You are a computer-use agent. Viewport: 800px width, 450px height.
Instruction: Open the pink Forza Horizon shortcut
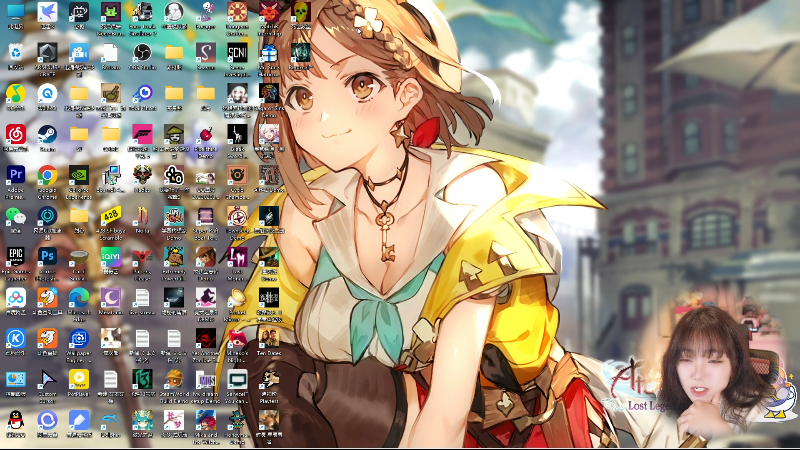142,135
